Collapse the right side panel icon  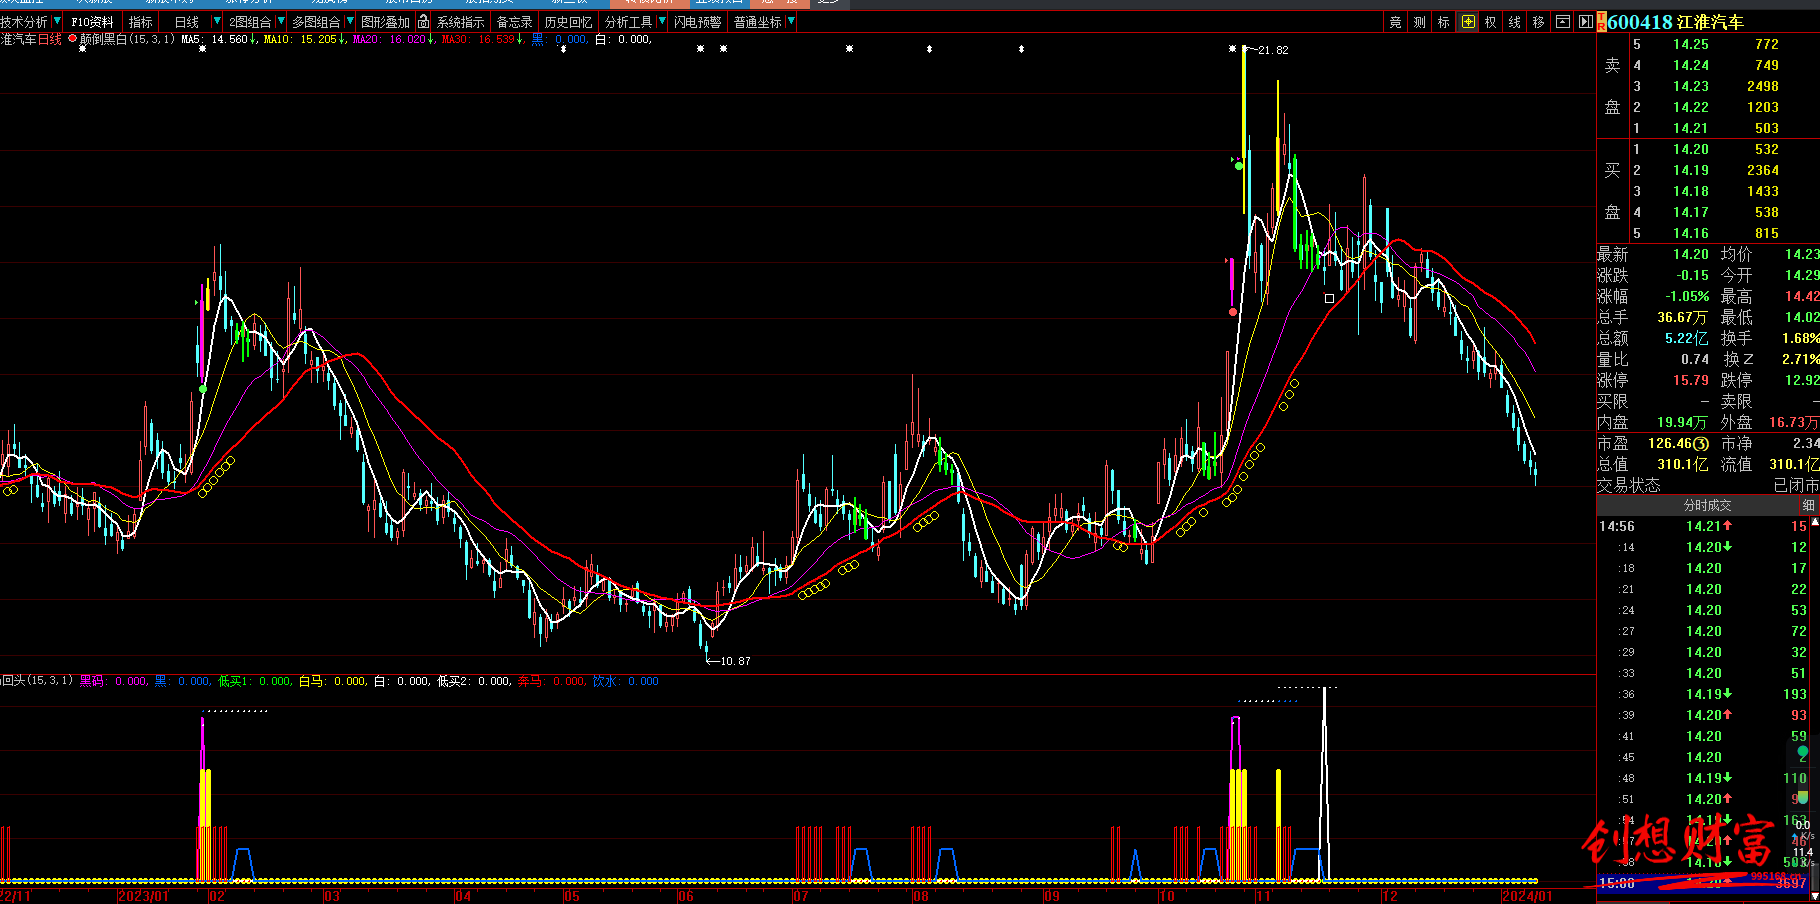(1585, 22)
